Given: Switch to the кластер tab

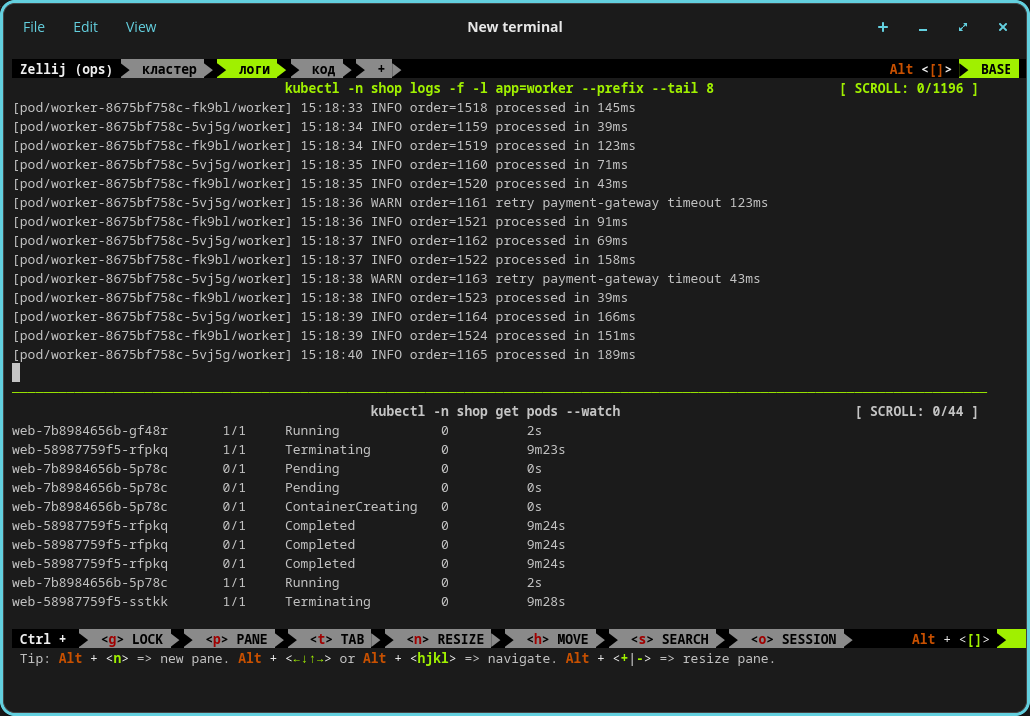Looking at the screenshot, I should (x=169, y=69).
